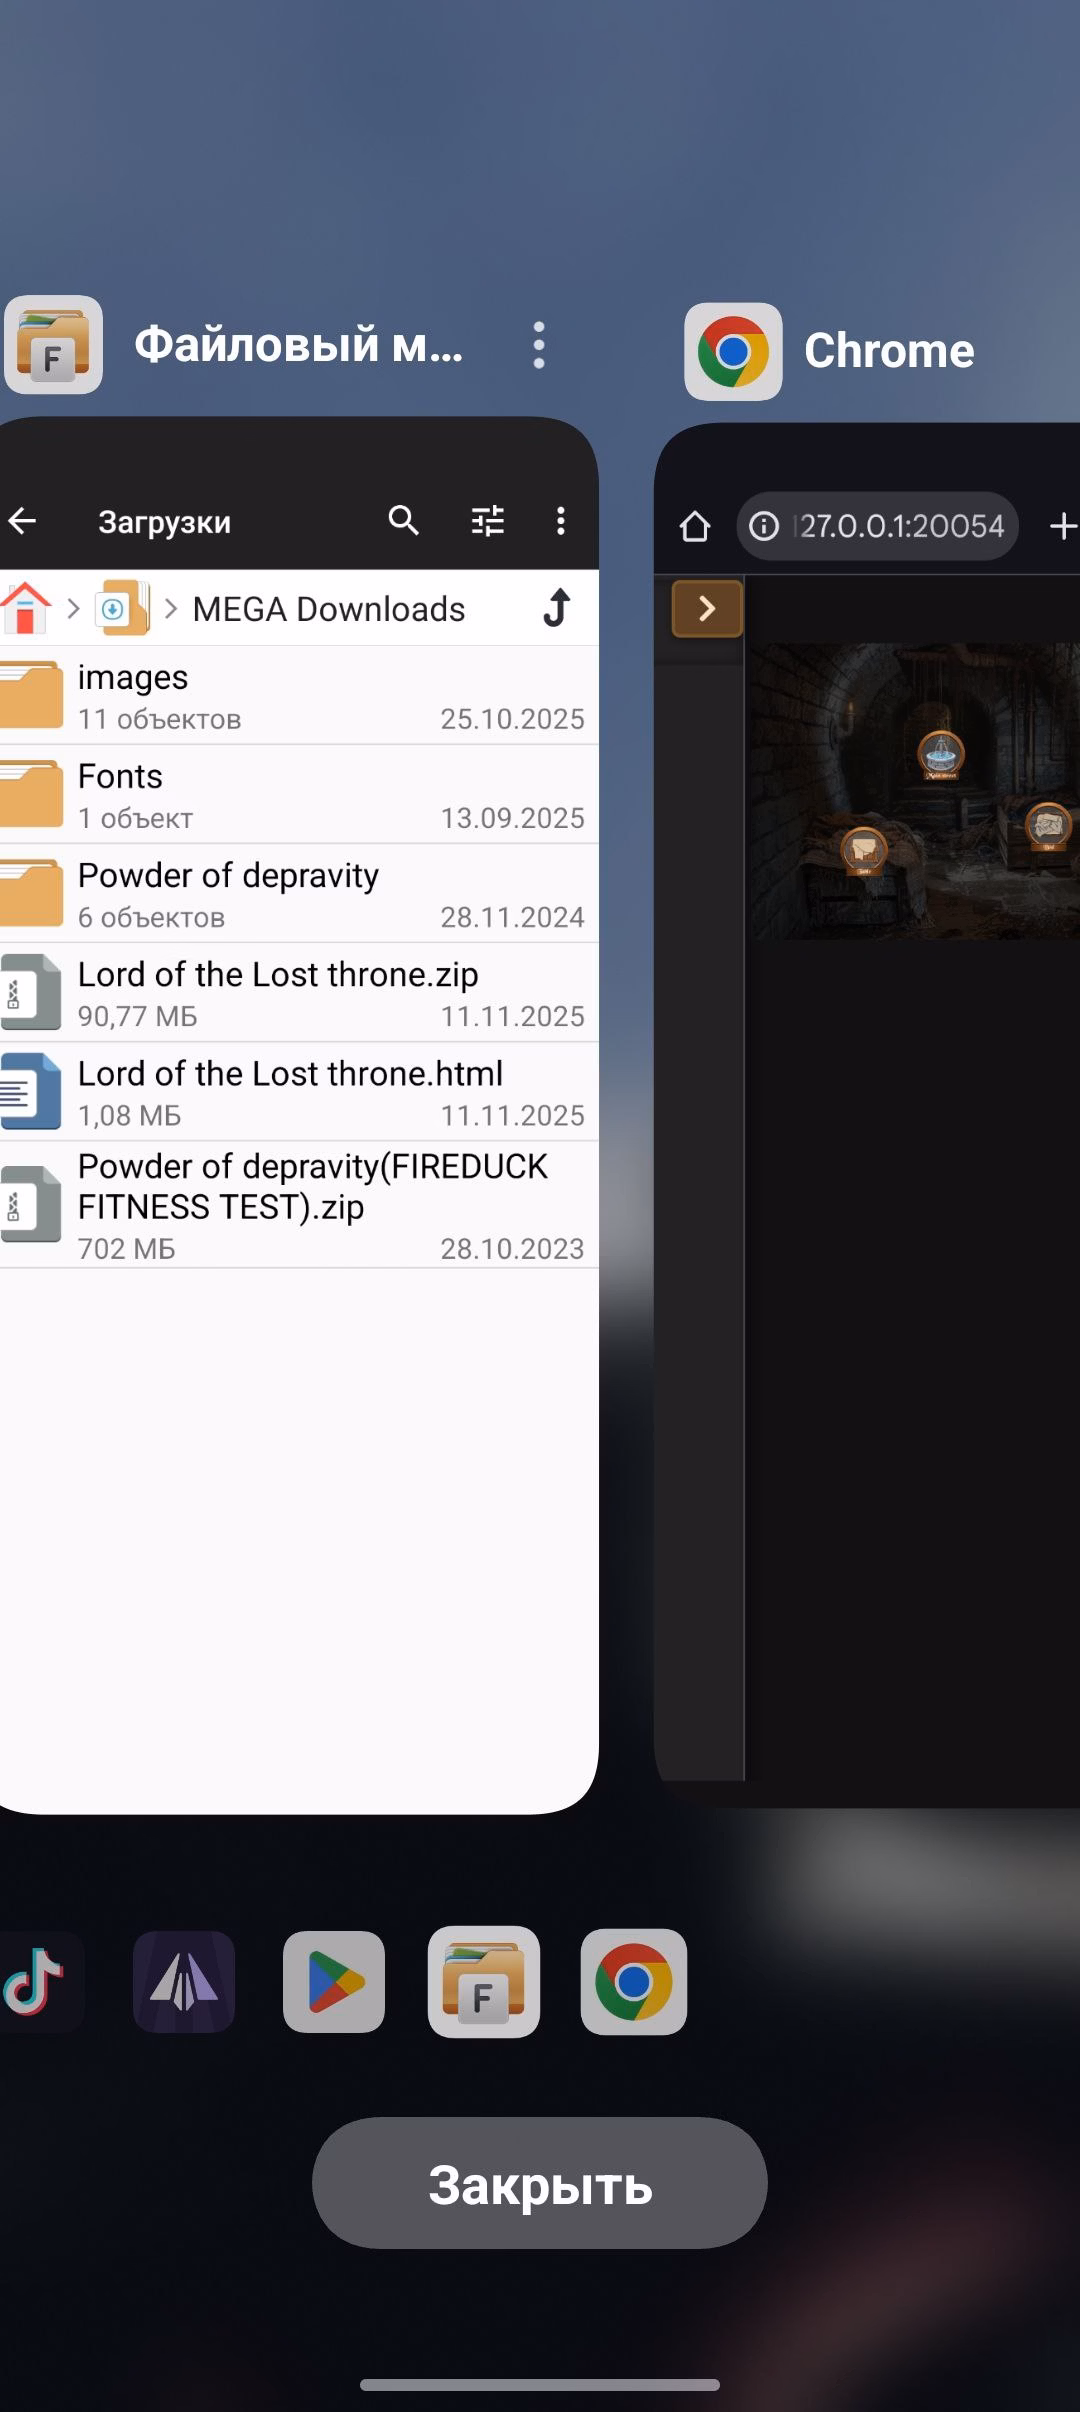Go to the home breadcrumb icon
The height and width of the screenshot is (2412, 1080).
point(27,608)
